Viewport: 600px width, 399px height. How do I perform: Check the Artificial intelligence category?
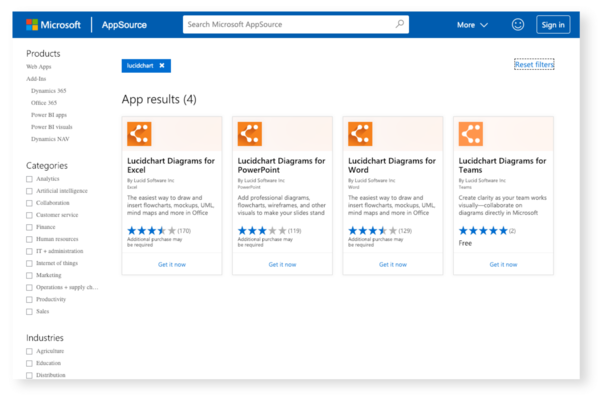pyautogui.click(x=29, y=191)
